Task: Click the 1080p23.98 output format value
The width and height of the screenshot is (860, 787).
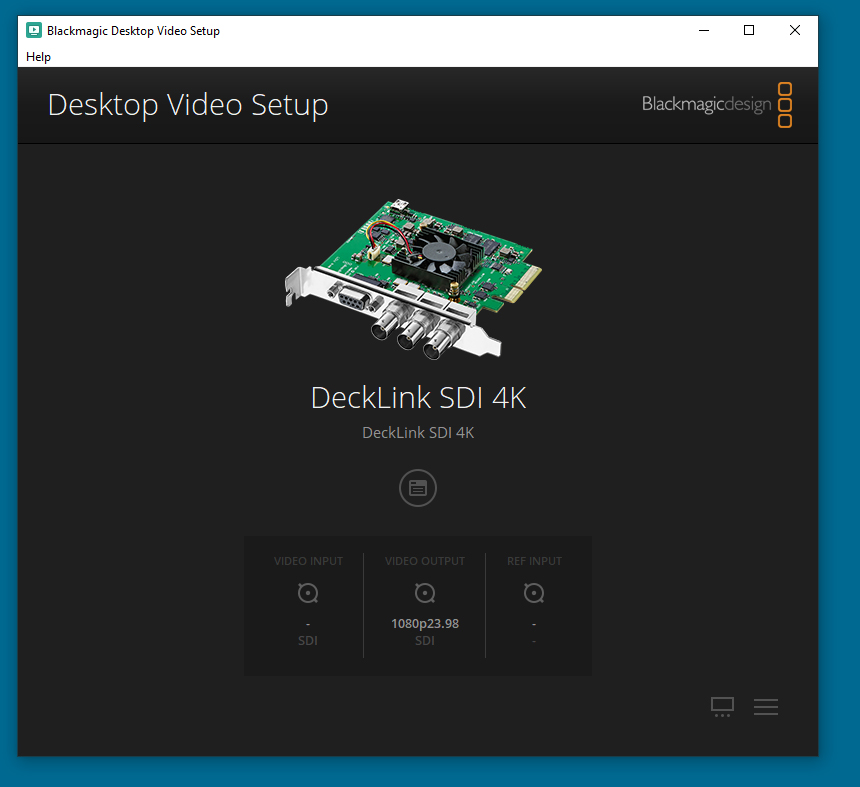Action: 425,624
